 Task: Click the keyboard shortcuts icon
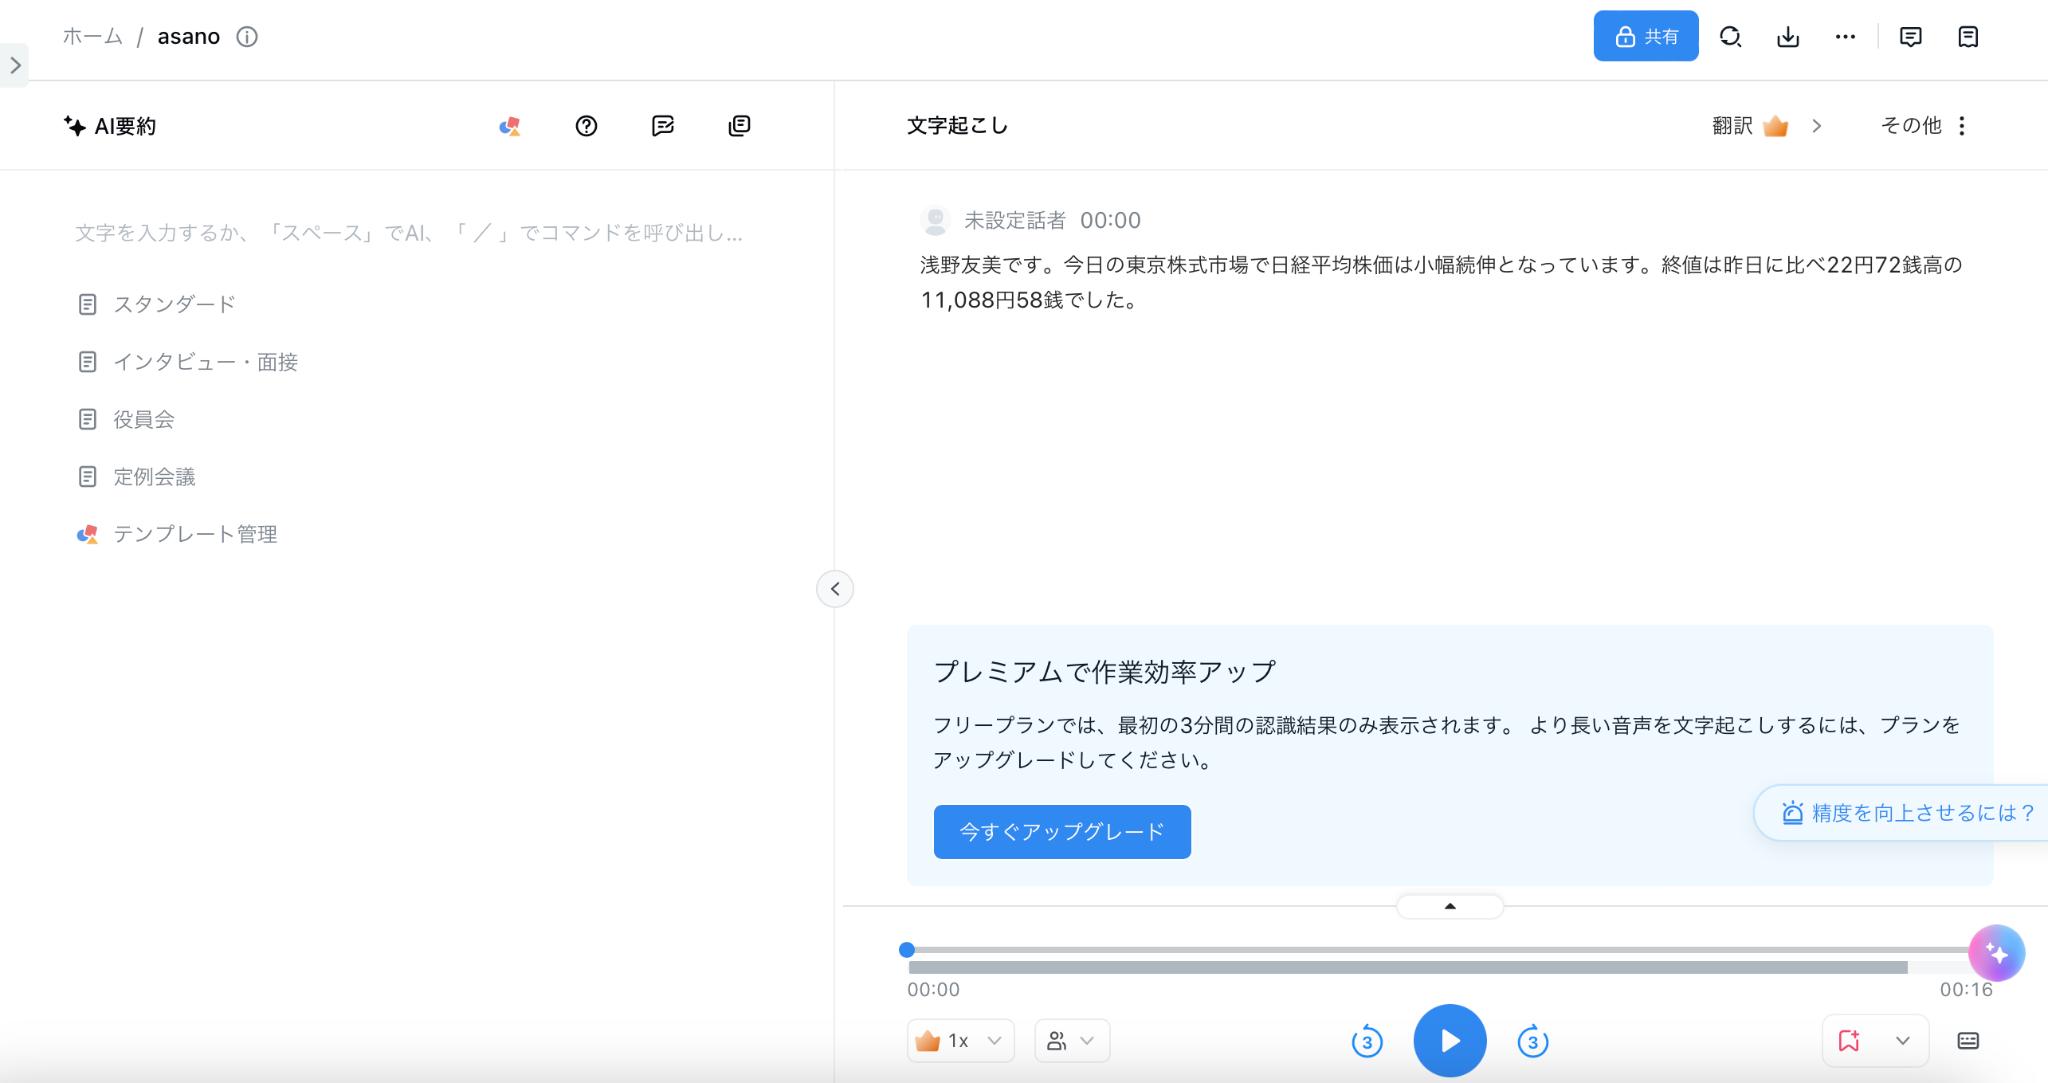click(1968, 1041)
